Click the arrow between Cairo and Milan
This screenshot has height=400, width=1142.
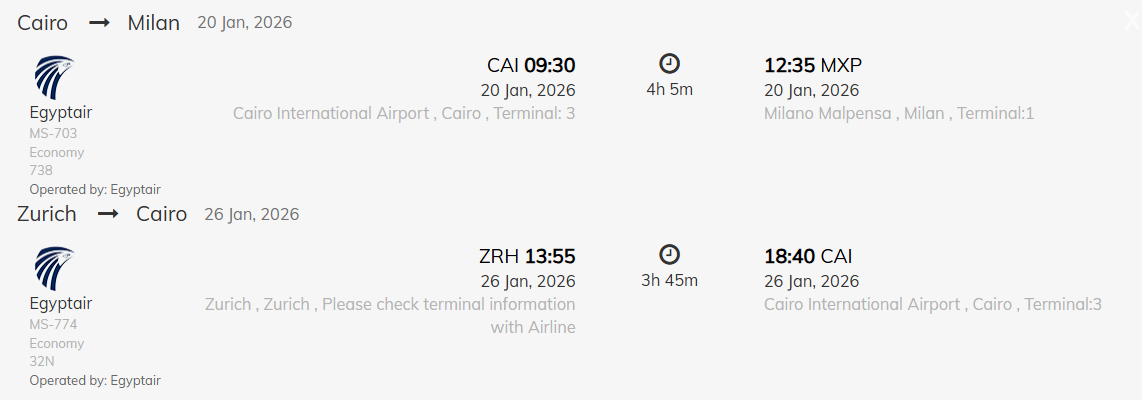(99, 23)
